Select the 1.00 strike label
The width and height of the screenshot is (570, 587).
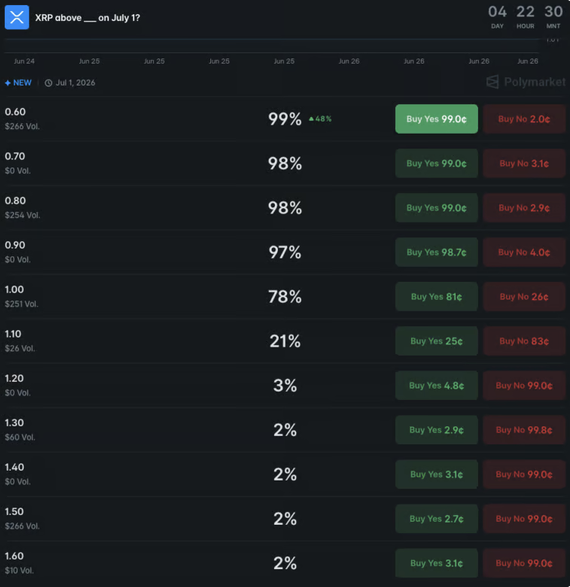(14, 289)
